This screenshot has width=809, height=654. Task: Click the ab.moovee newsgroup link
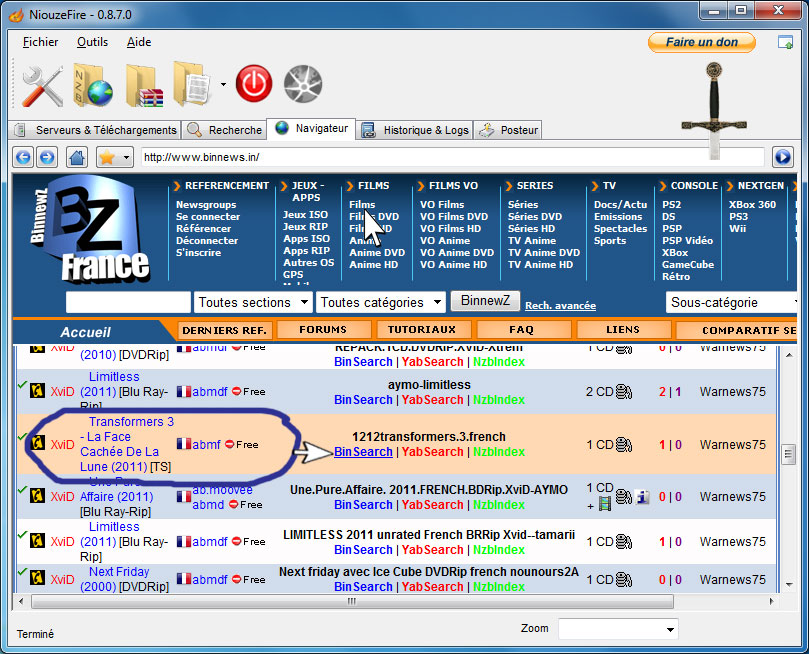[x=222, y=490]
